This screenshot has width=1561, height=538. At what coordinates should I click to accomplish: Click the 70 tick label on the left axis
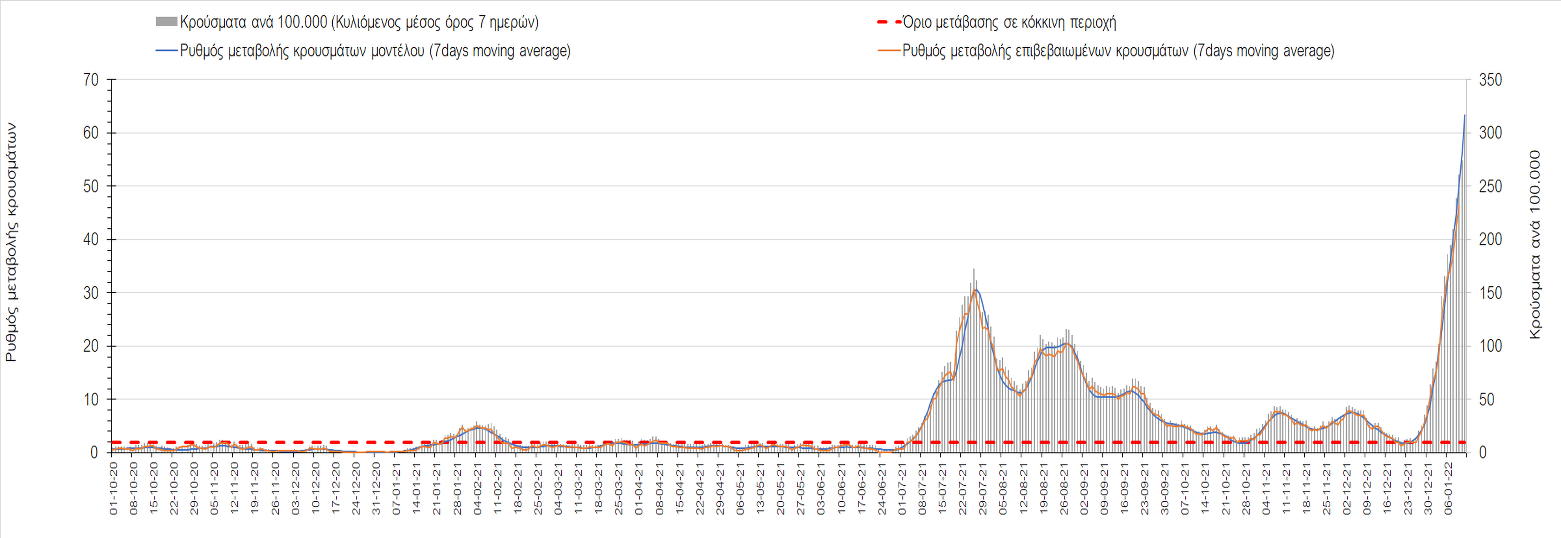90,80
